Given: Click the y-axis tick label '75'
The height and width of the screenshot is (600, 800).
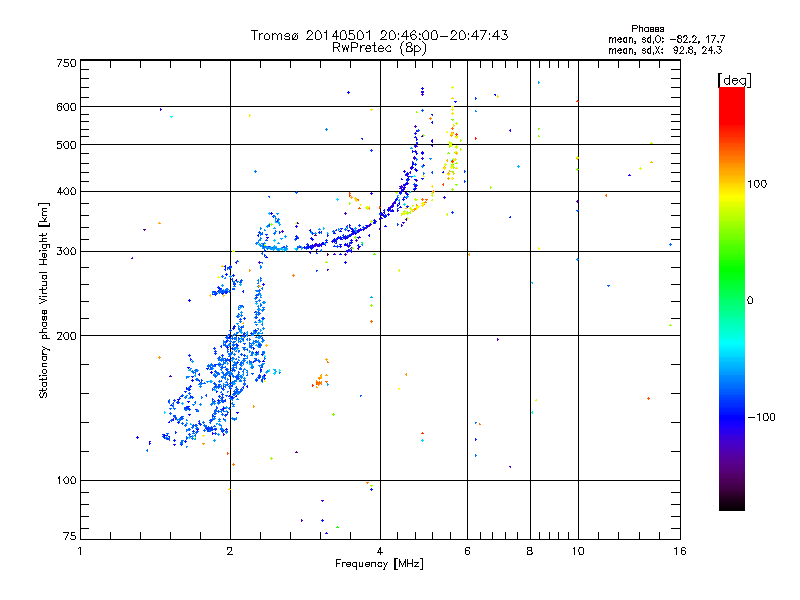Looking at the screenshot, I should pos(70,536).
